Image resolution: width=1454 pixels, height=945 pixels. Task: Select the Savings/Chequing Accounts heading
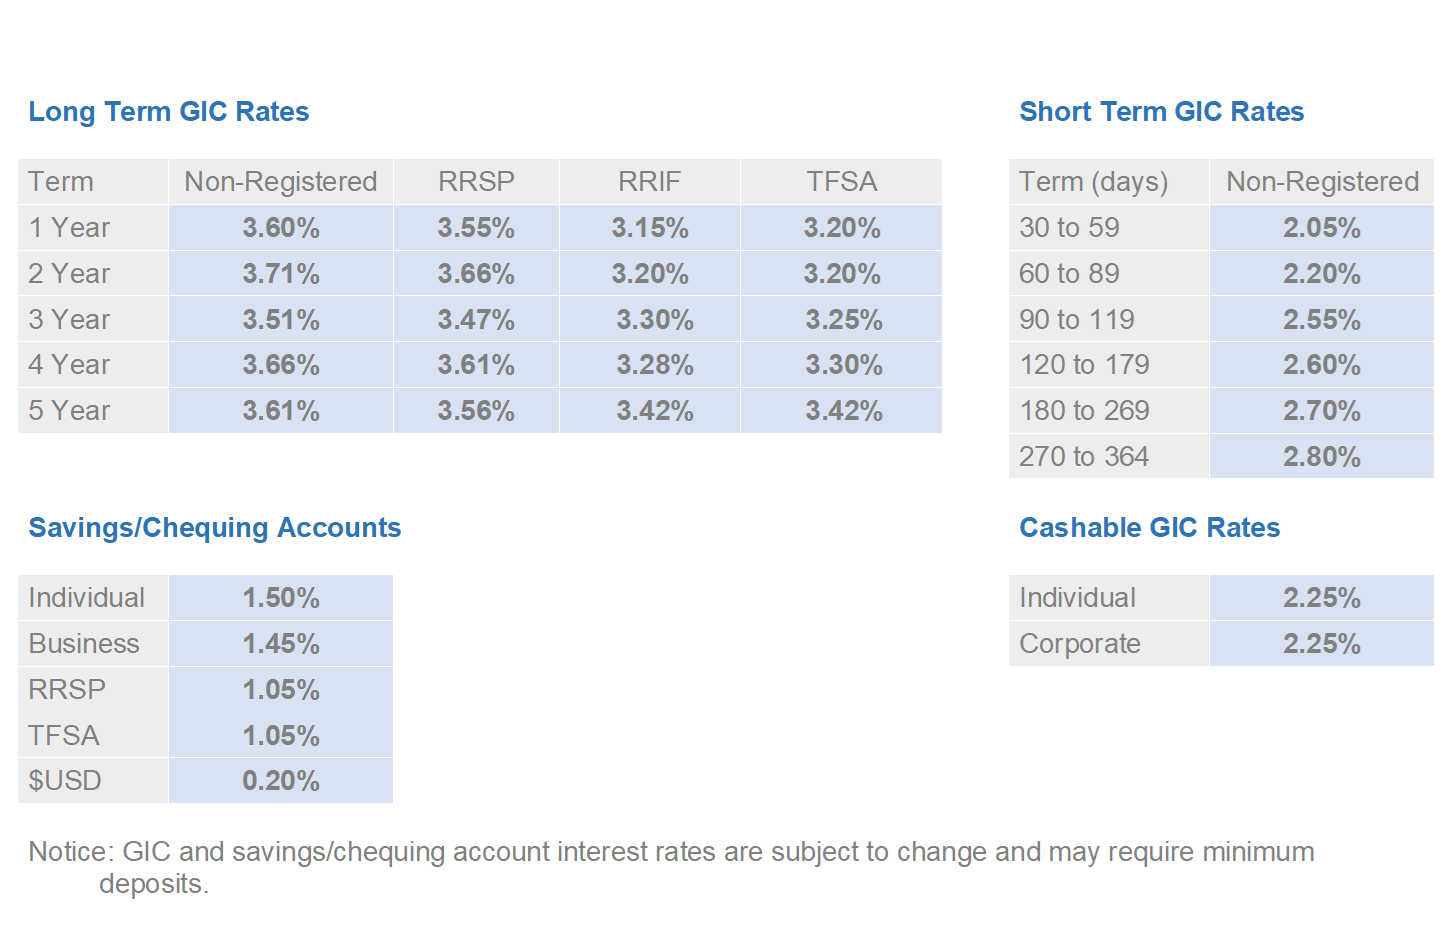pyautogui.click(x=214, y=528)
